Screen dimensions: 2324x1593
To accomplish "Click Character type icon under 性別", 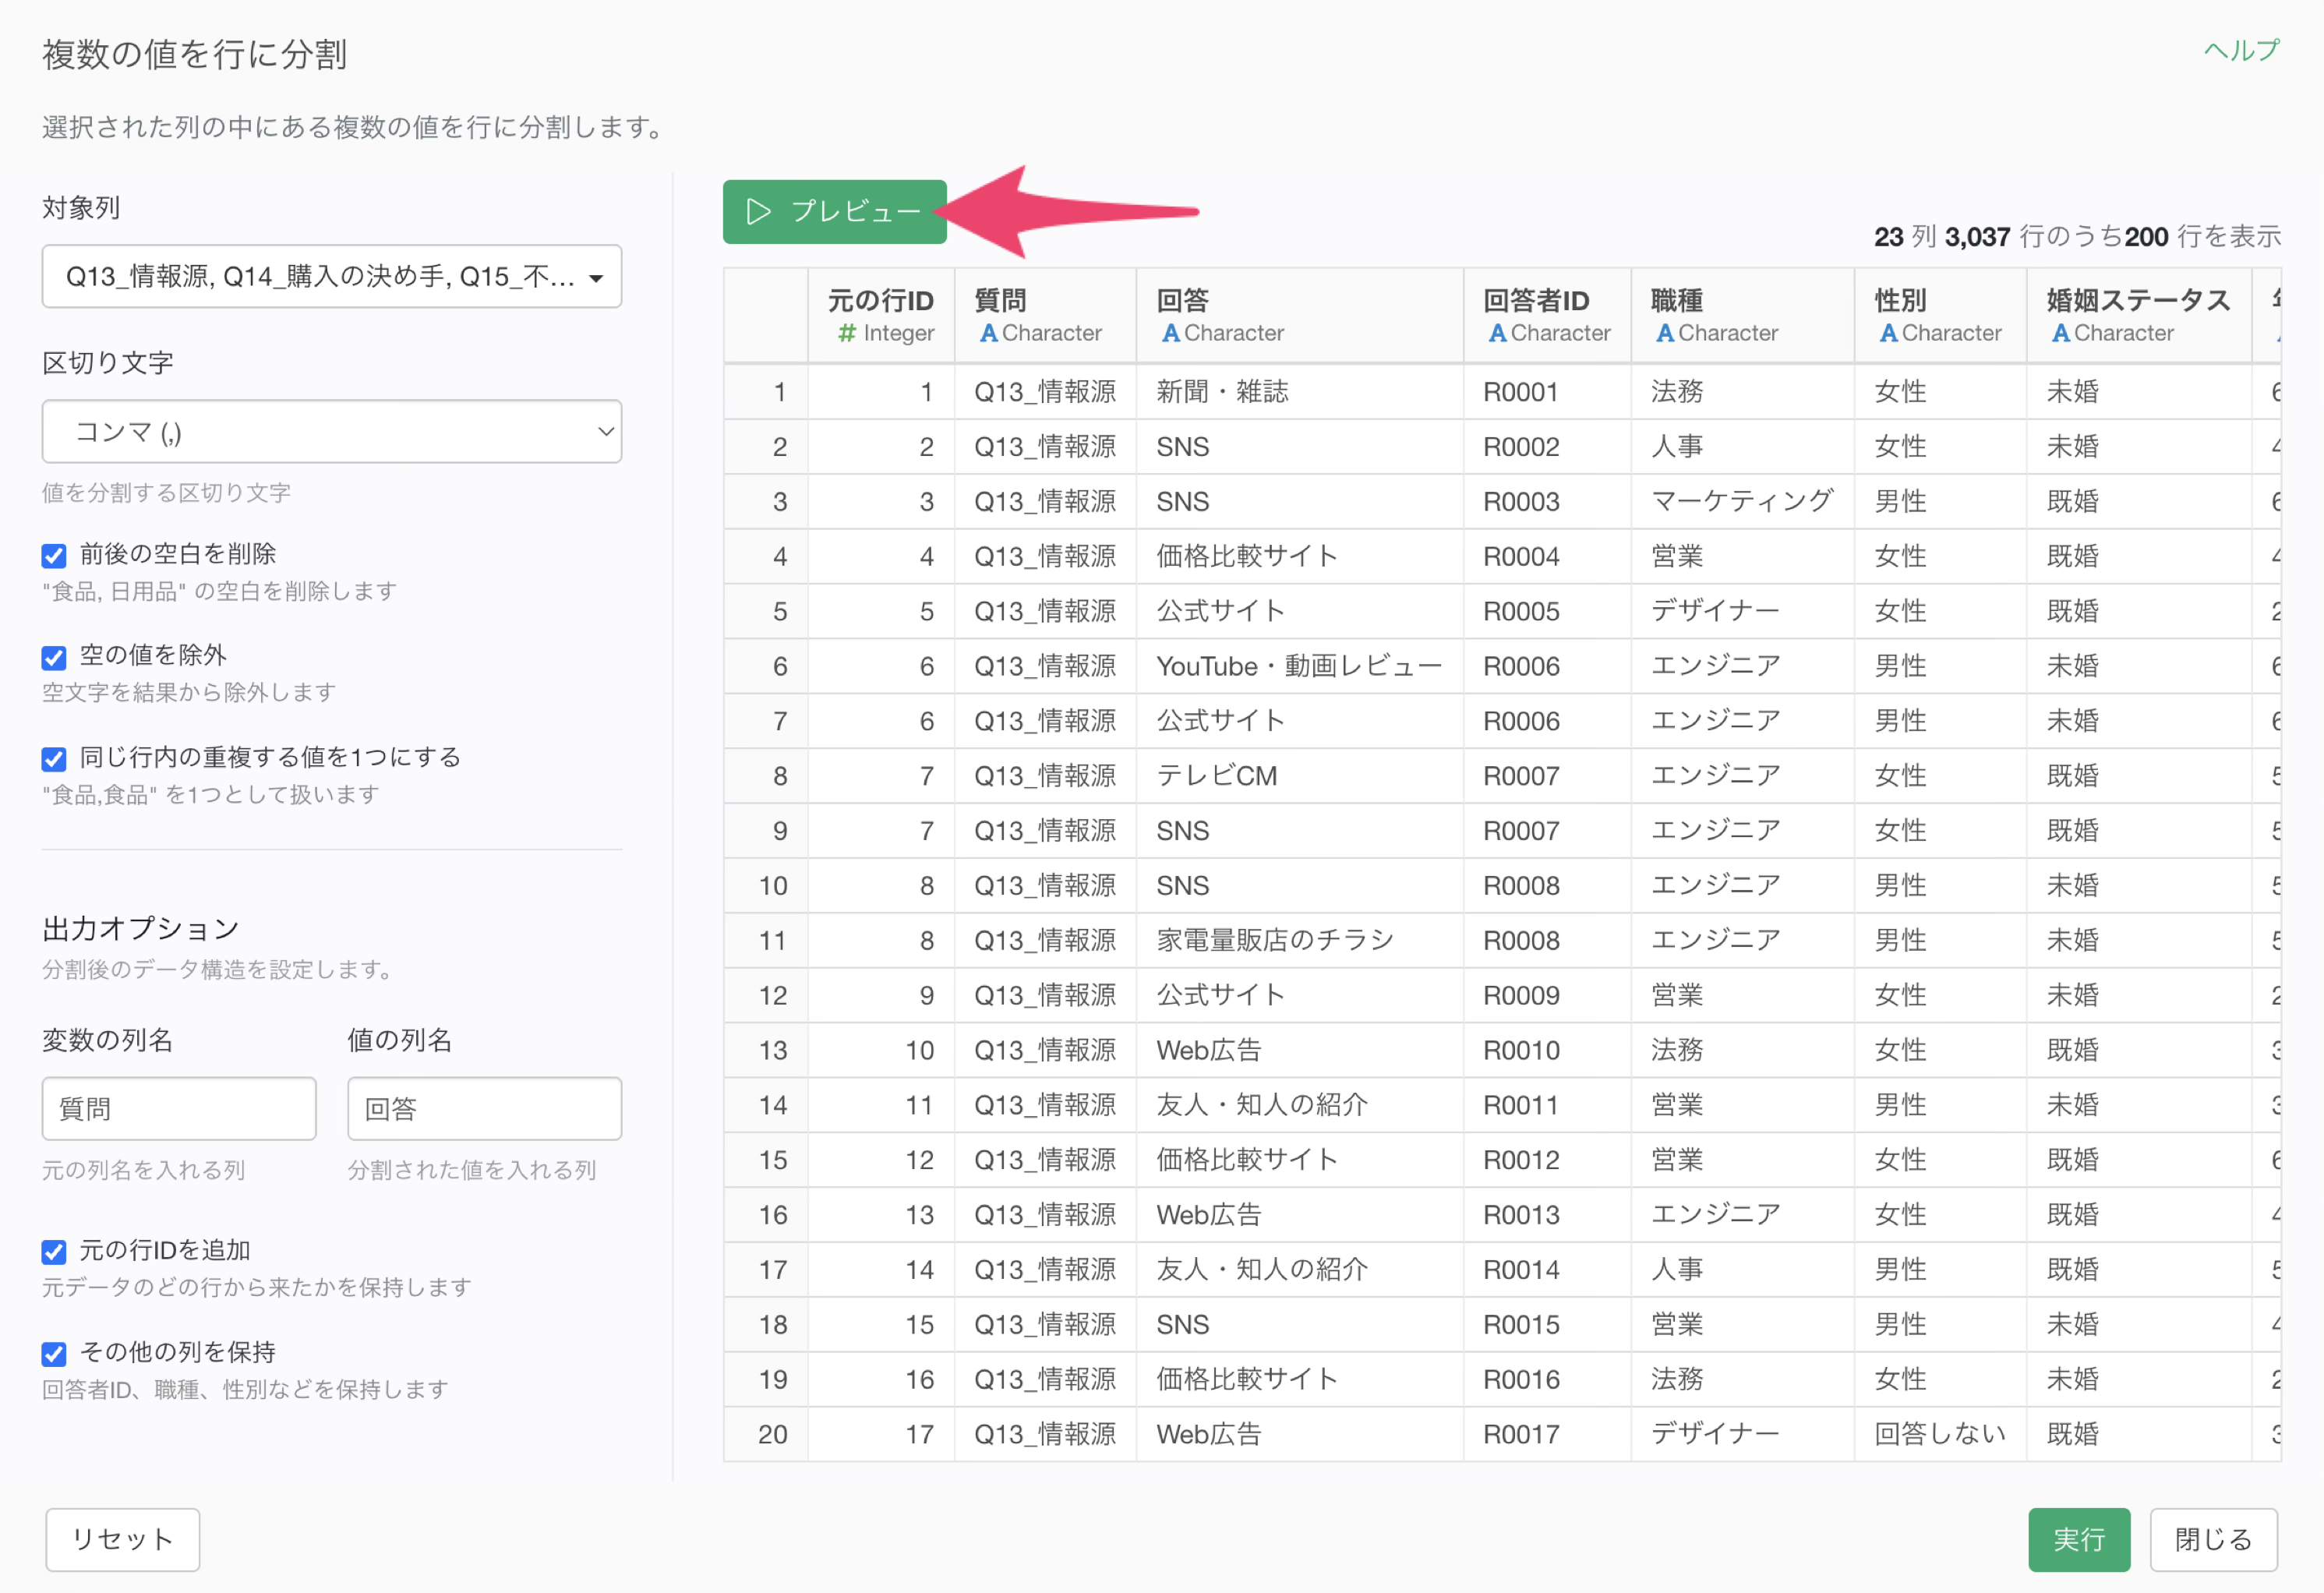I will [1888, 333].
